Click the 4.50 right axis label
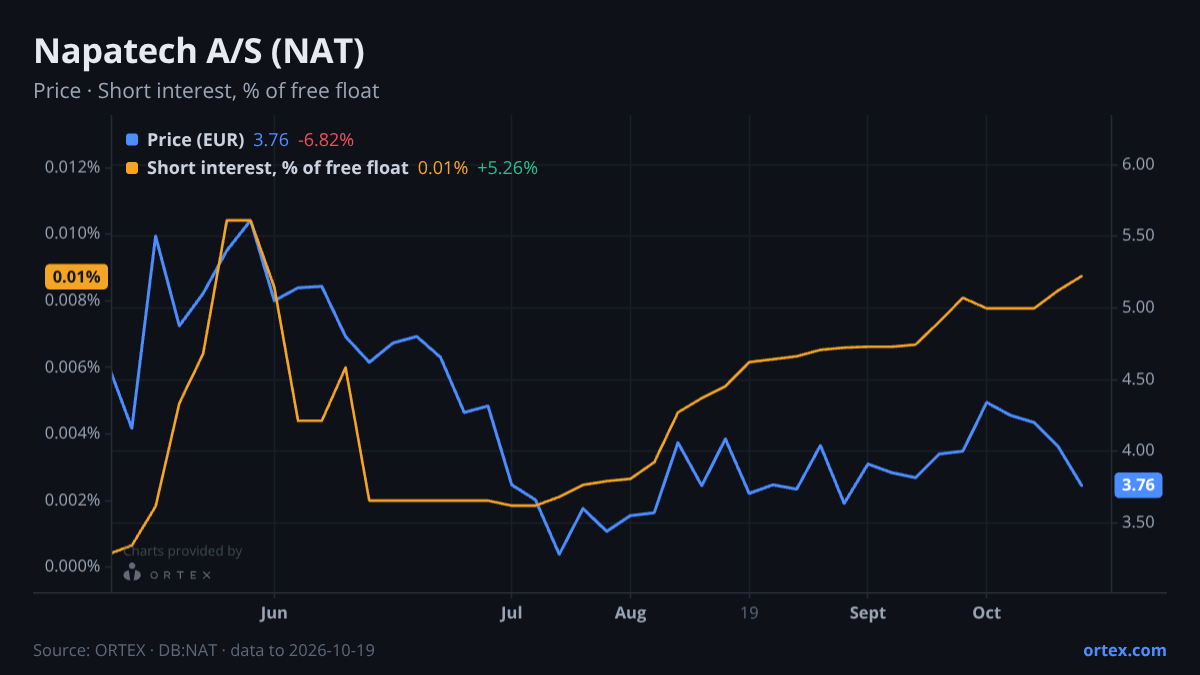Image resolution: width=1200 pixels, height=675 pixels. pos(1139,379)
